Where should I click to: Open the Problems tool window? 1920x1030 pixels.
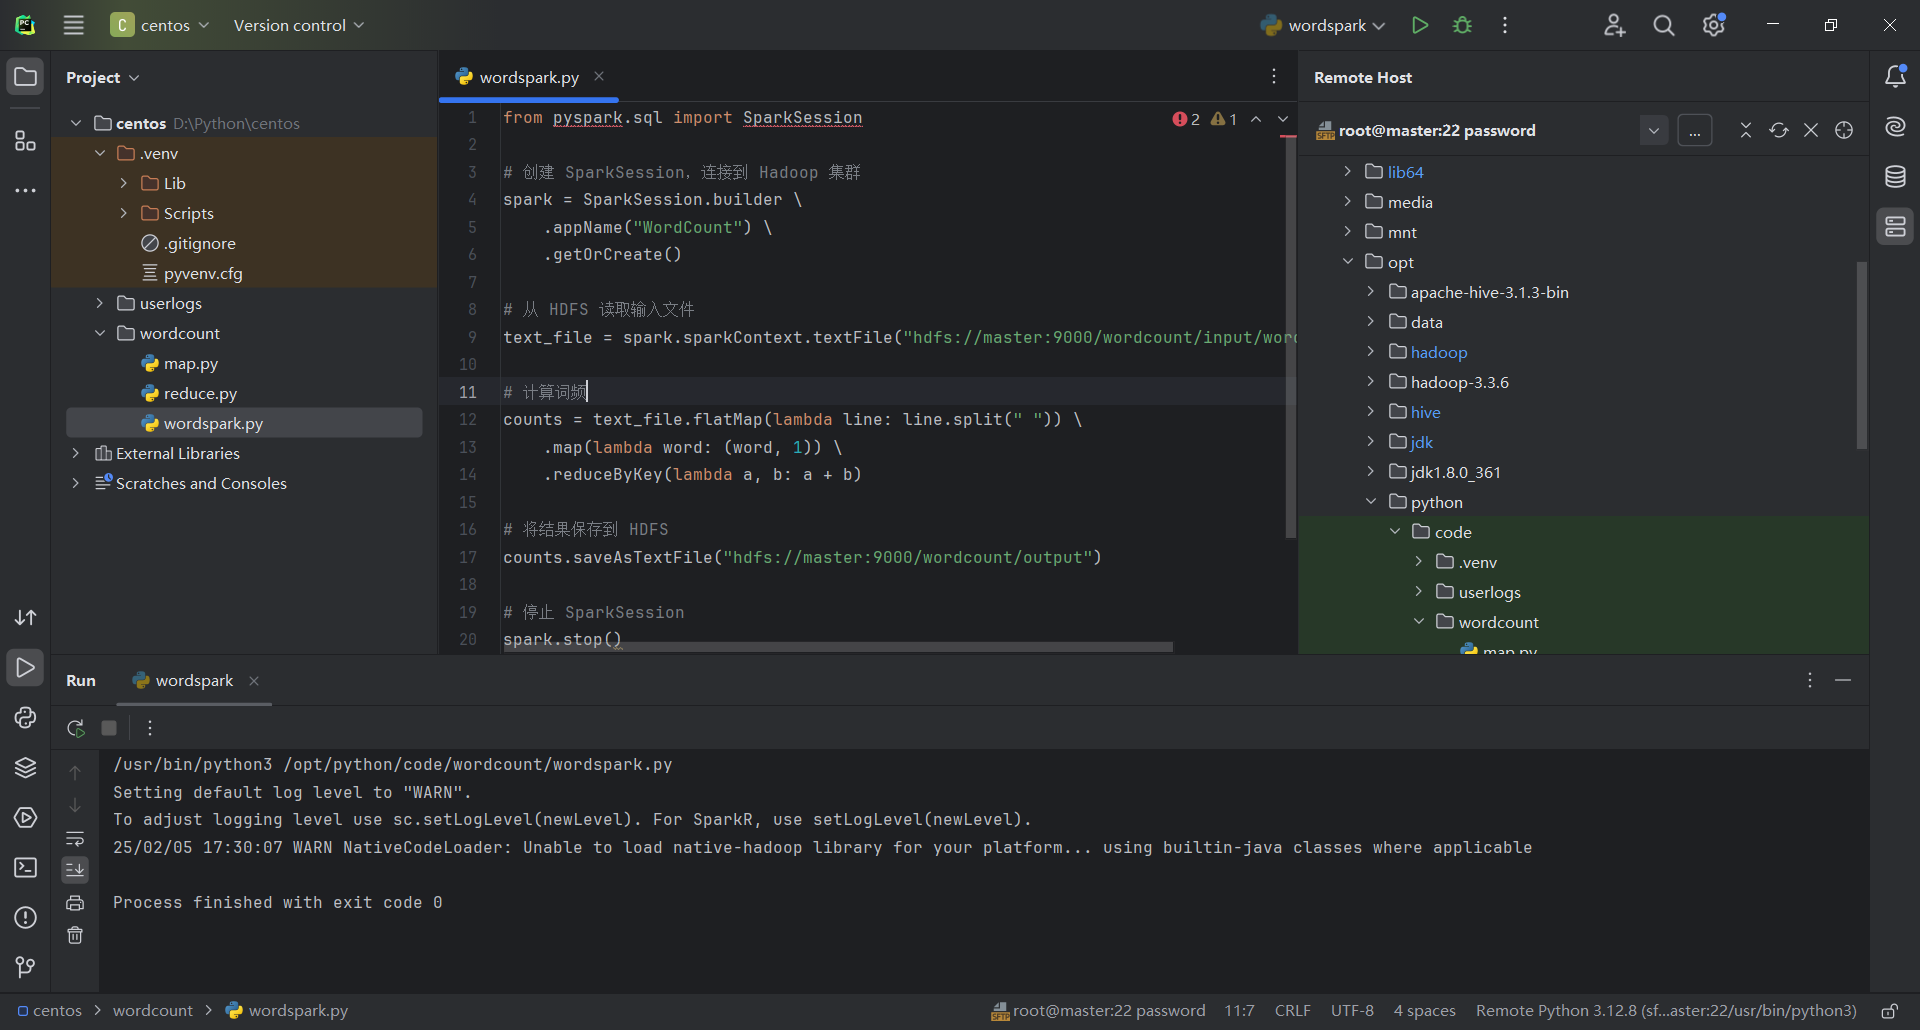coord(26,918)
